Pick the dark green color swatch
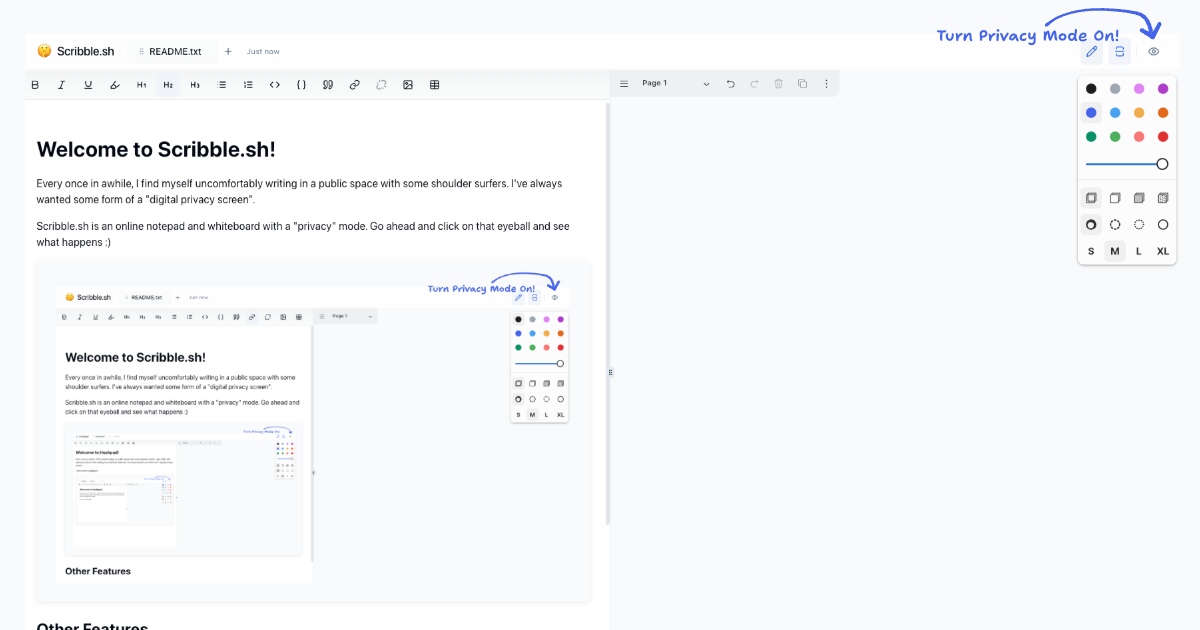Screen dimensions: 1200x630 (x=1091, y=137)
